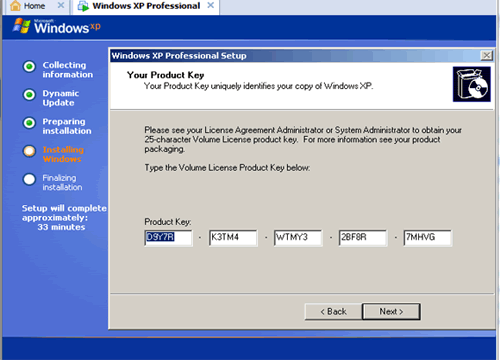The height and width of the screenshot is (360, 500).
Task: Click the virtual machine icon on Windows XP tab
Action: 83,6
